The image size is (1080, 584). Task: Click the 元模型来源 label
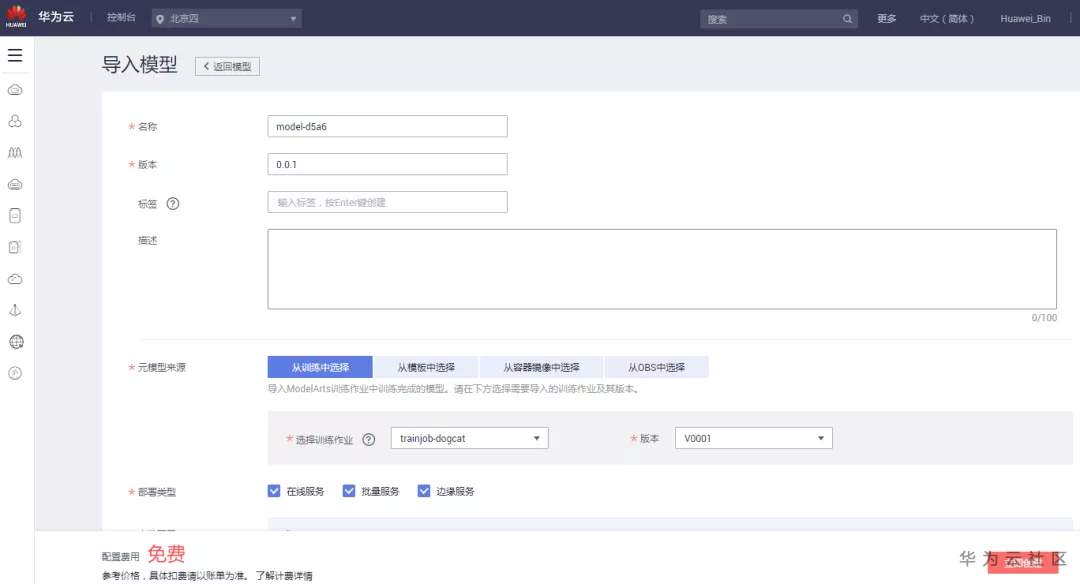click(162, 367)
